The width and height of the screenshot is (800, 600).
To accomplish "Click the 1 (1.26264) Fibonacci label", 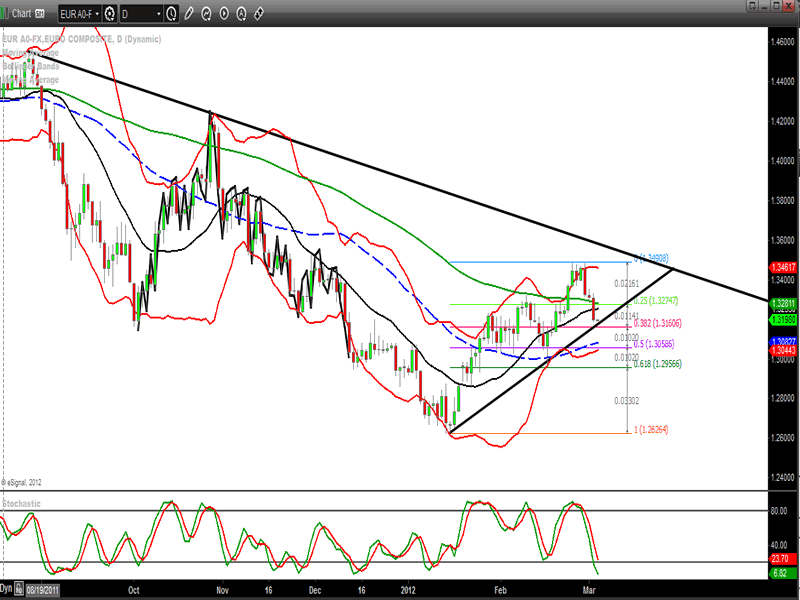I will pyautogui.click(x=651, y=430).
